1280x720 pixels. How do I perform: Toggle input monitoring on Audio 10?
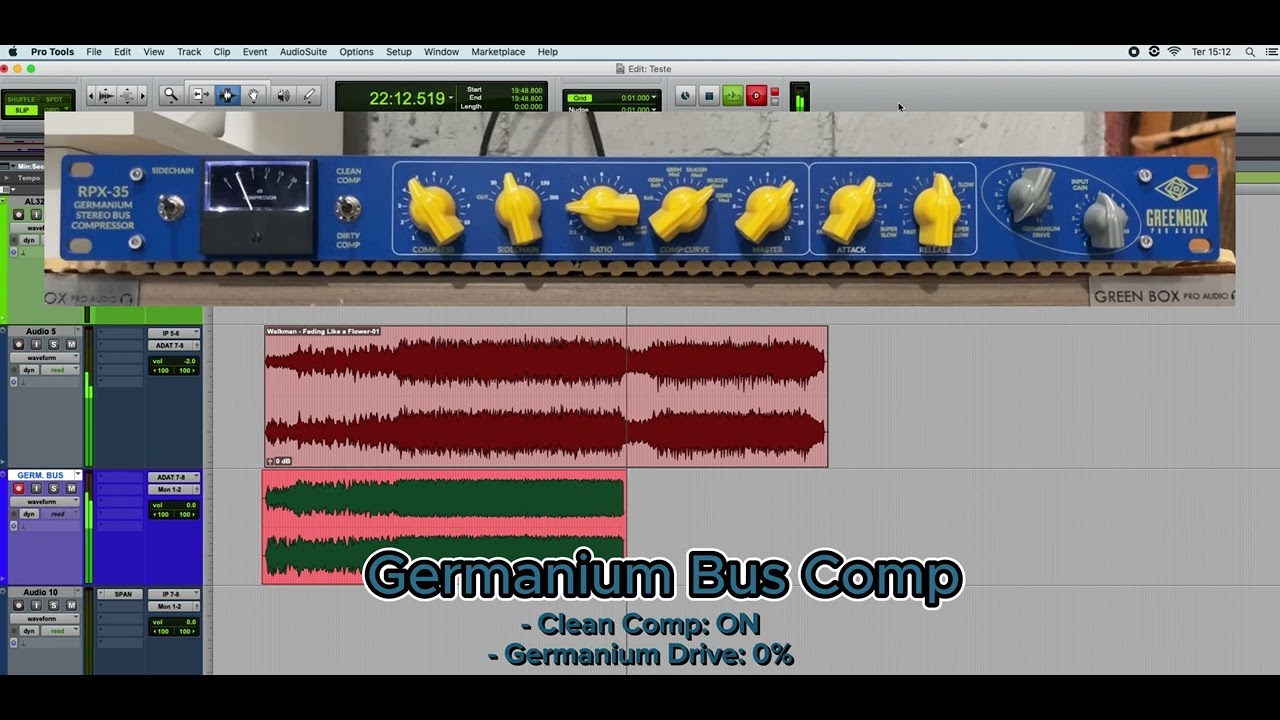click(x=36, y=605)
